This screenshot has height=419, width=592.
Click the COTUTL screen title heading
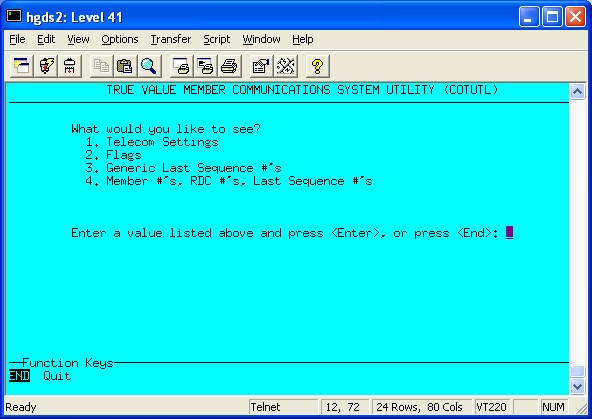tap(302, 90)
